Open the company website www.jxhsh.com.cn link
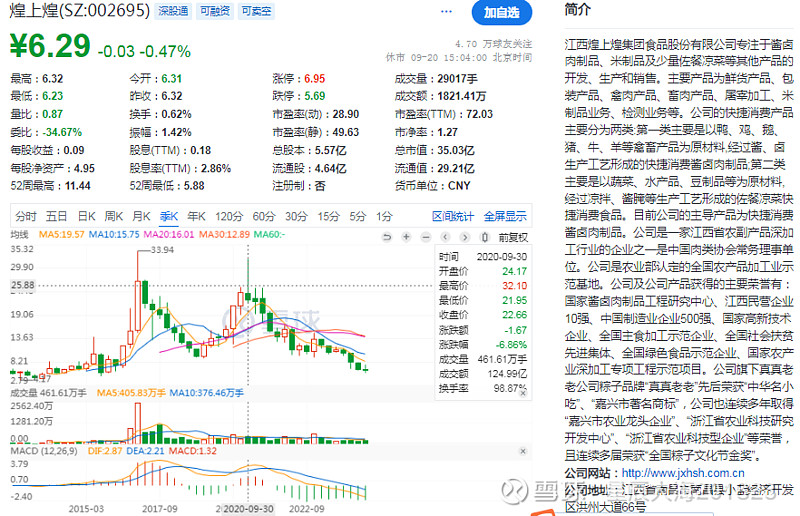The height and width of the screenshot is (516, 800). (x=683, y=473)
